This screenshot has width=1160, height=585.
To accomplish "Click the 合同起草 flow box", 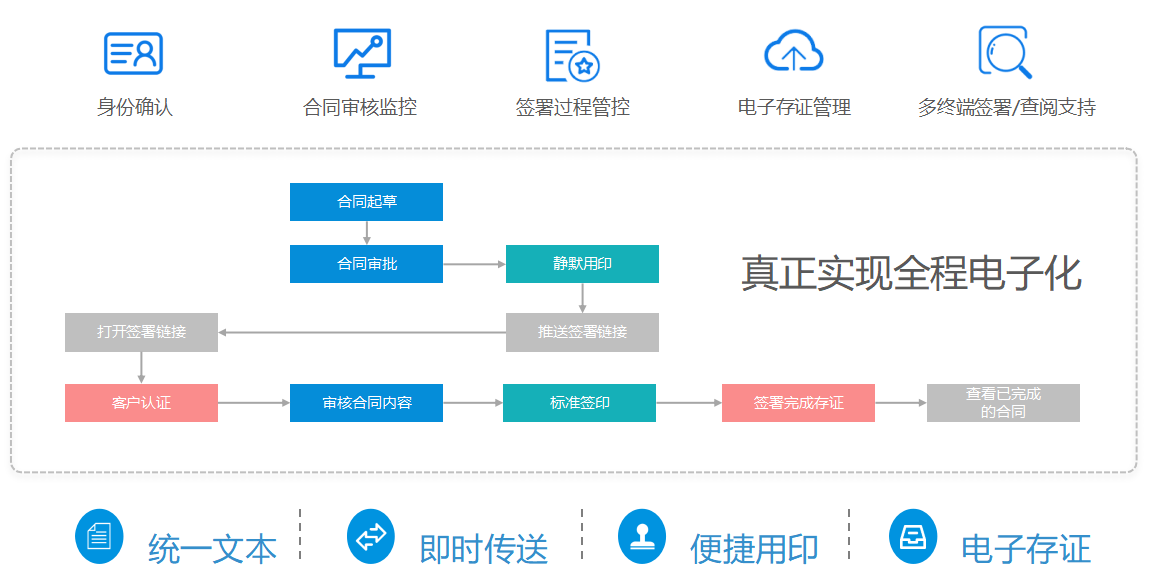I will 366,202.
